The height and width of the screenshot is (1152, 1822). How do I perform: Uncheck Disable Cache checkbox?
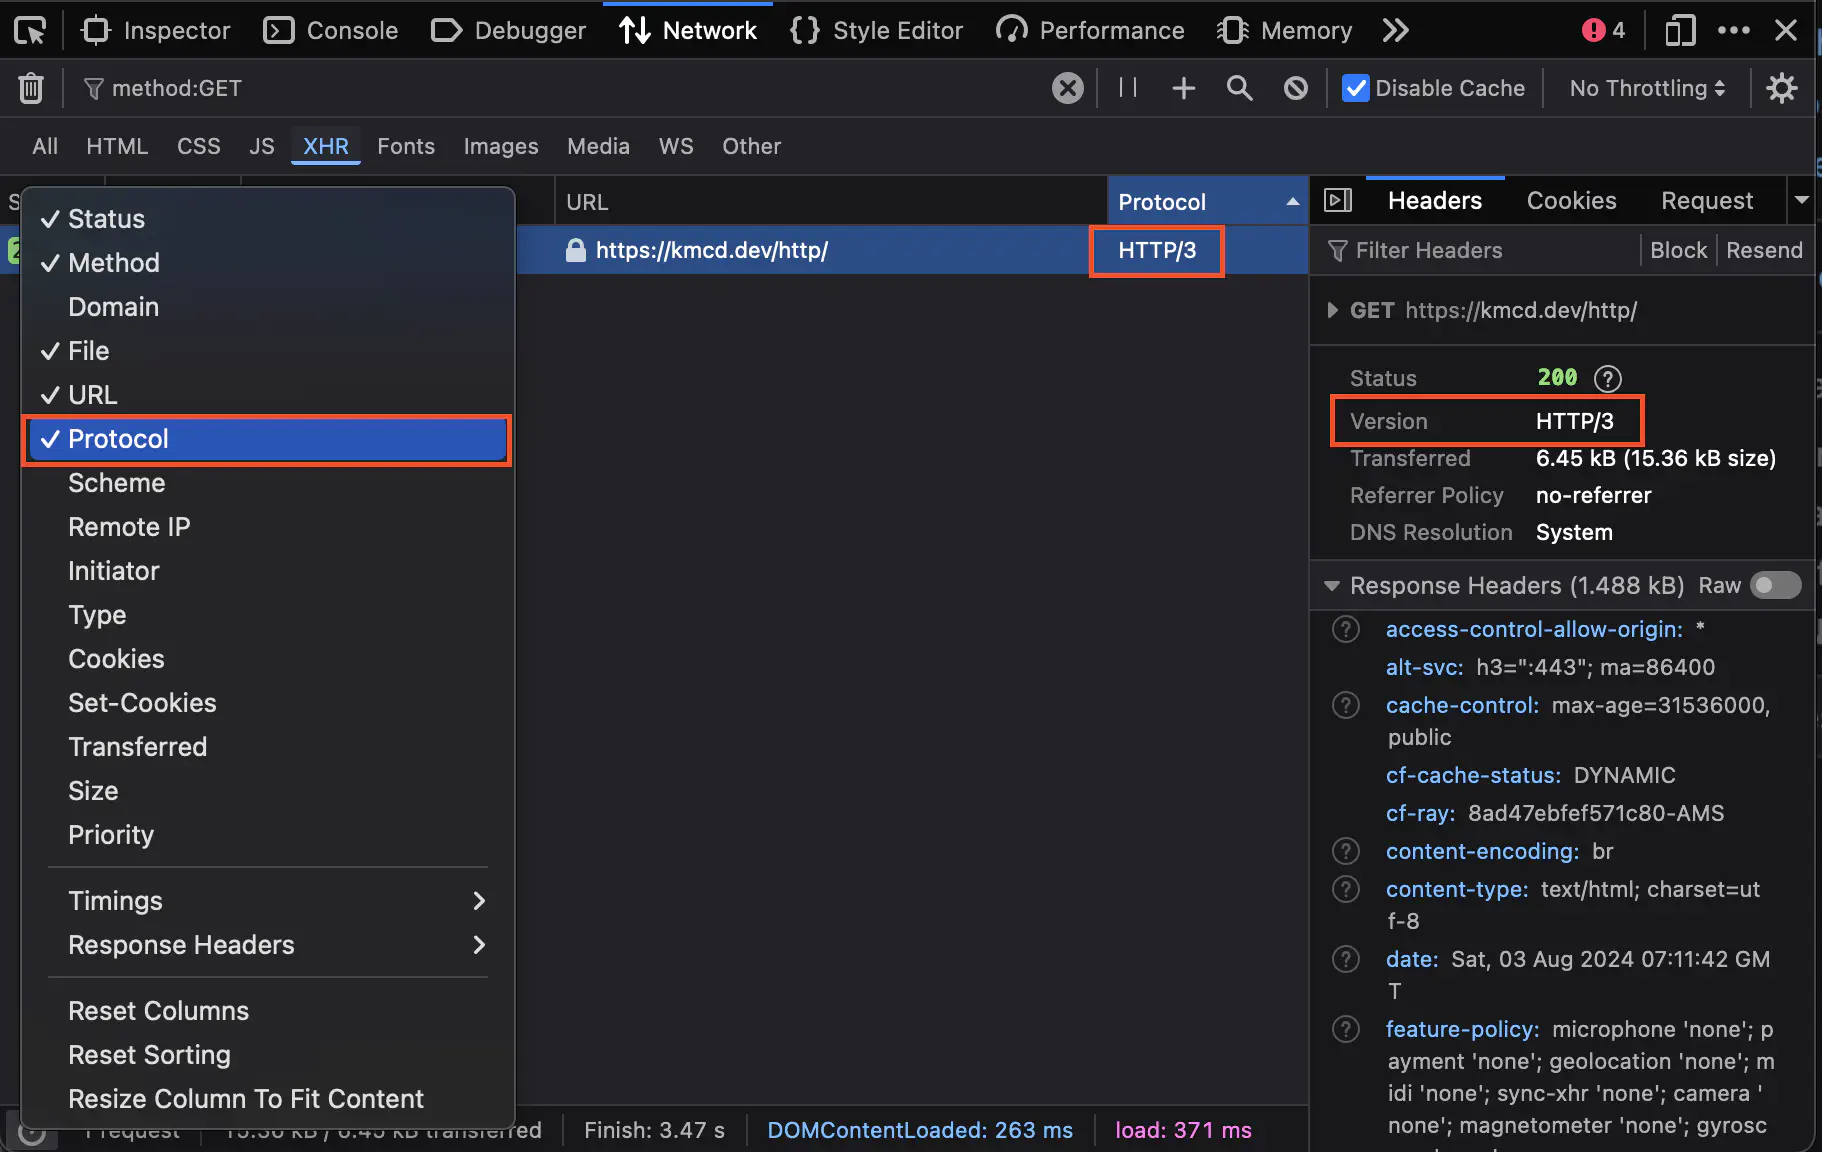[1355, 88]
